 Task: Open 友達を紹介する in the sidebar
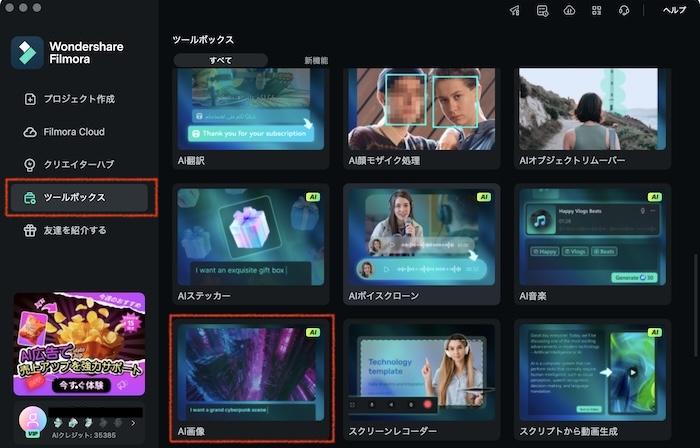79,230
